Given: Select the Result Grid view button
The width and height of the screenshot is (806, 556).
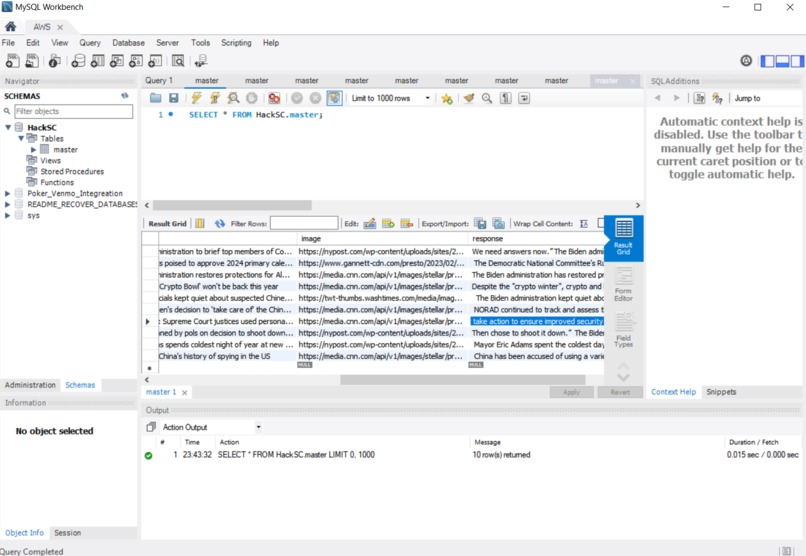Looking at the screenshot, I should tap(624, 237).
